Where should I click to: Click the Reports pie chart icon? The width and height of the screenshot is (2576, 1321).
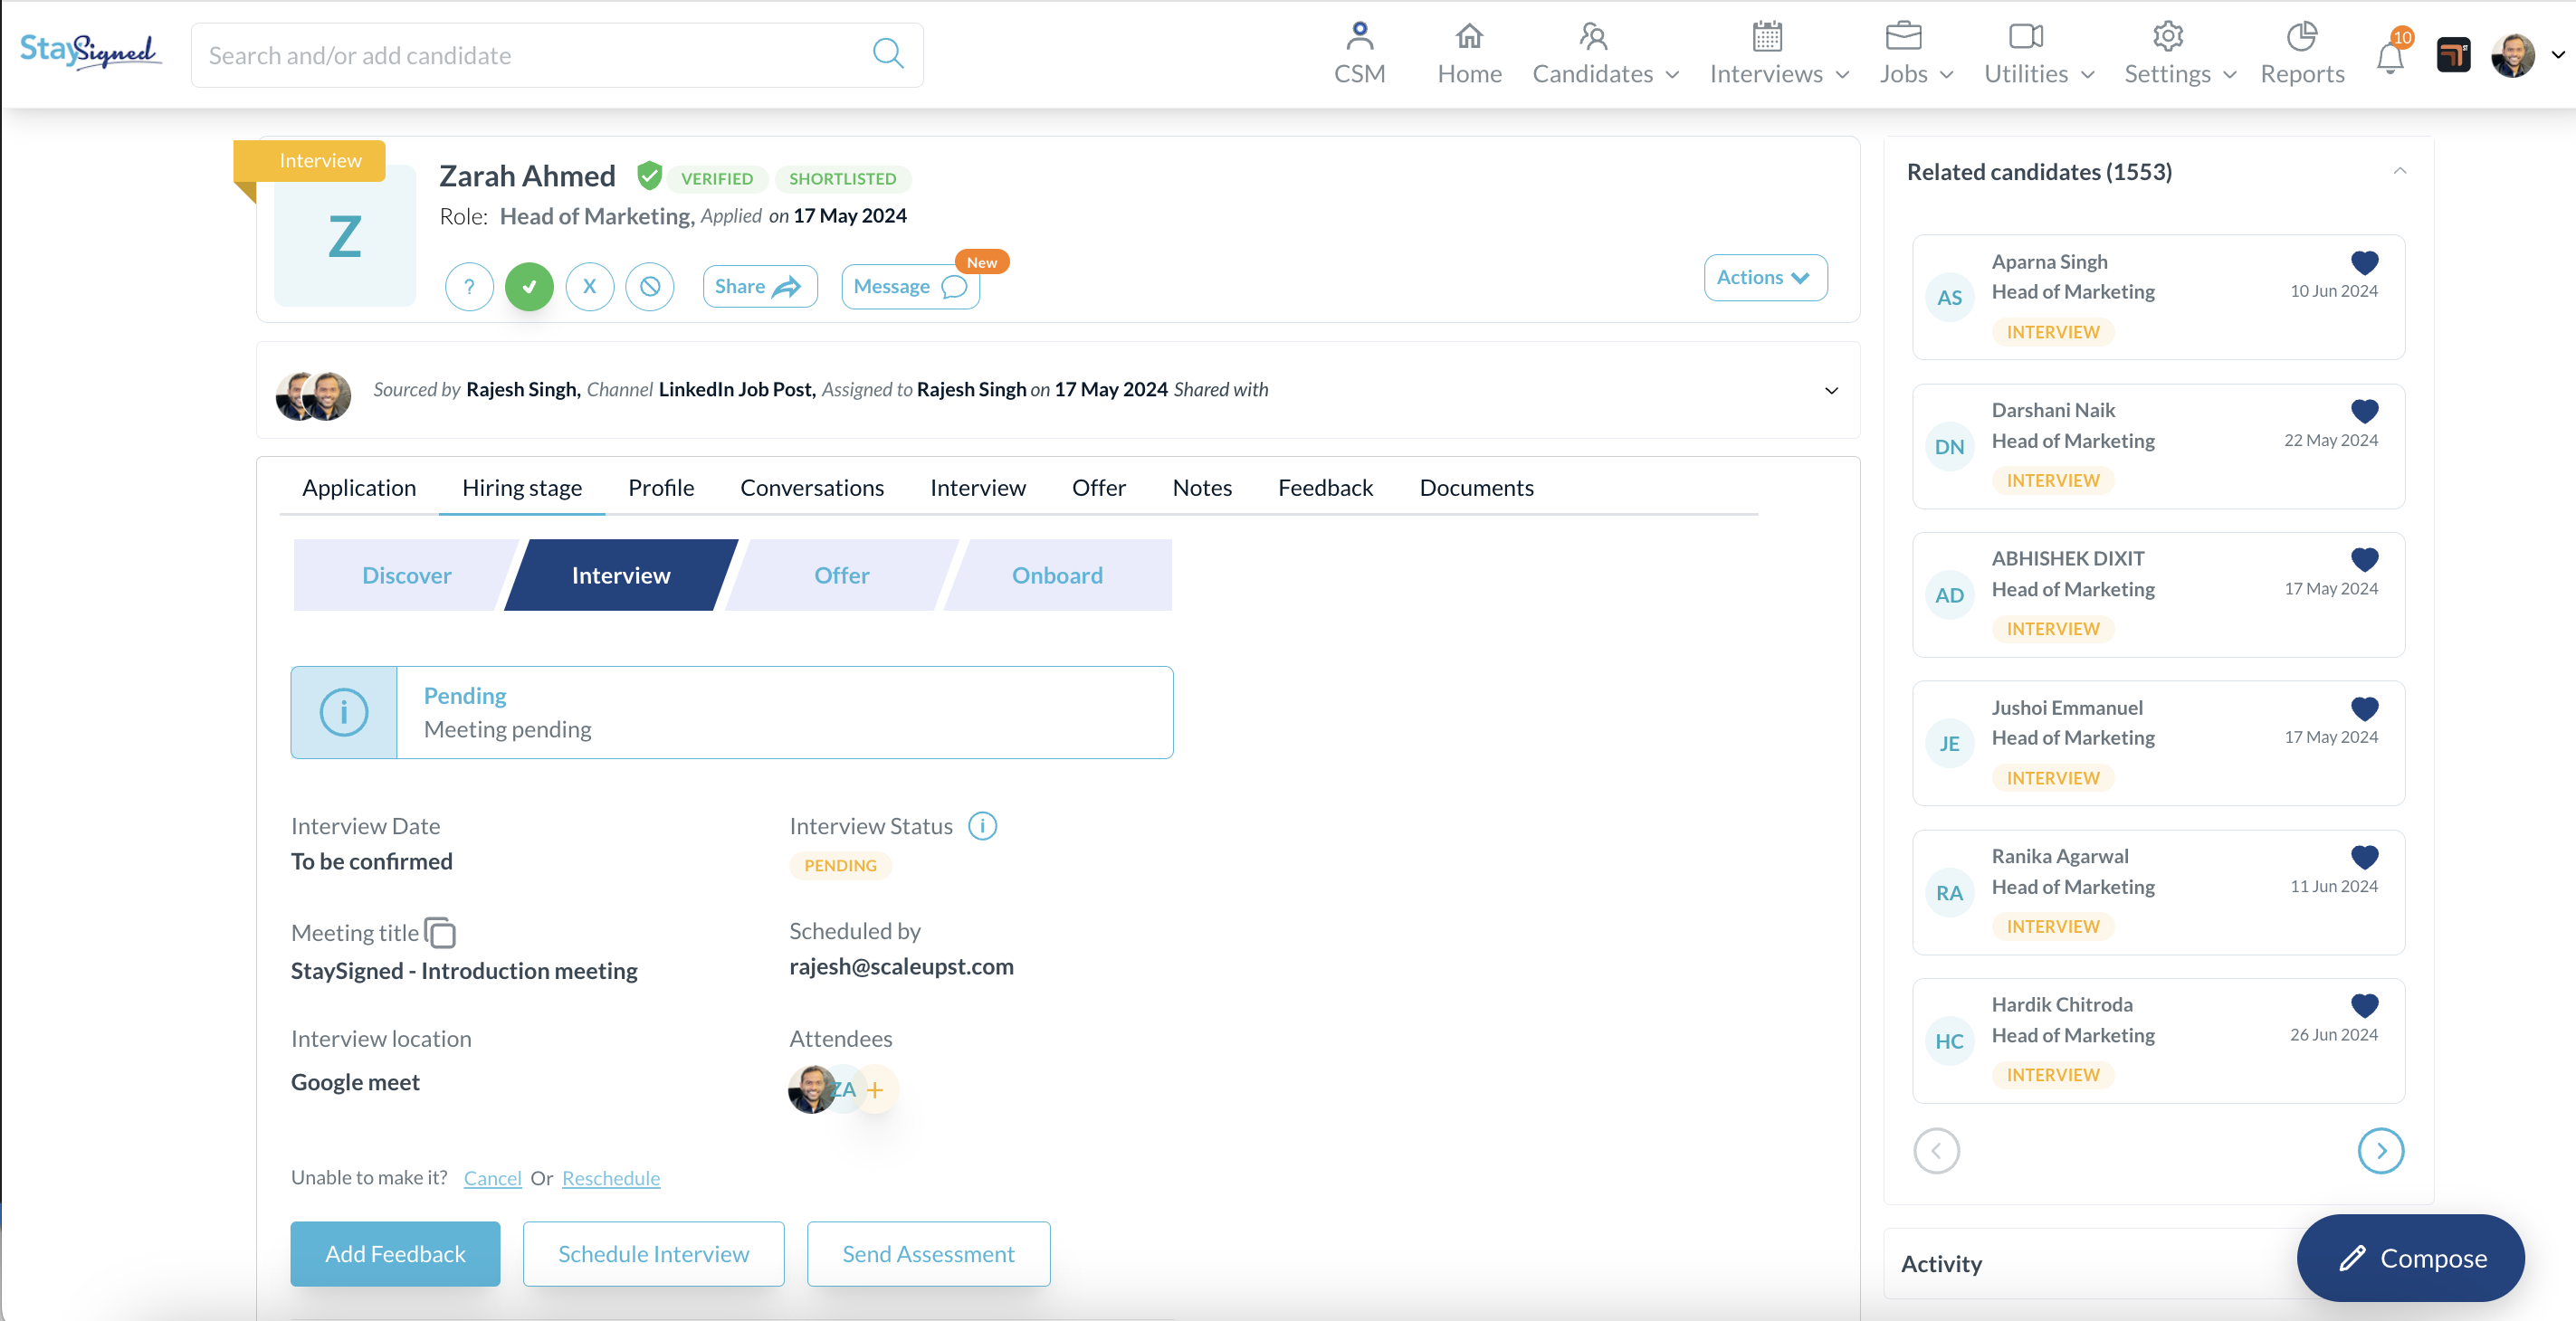(x=2301, y=37)
